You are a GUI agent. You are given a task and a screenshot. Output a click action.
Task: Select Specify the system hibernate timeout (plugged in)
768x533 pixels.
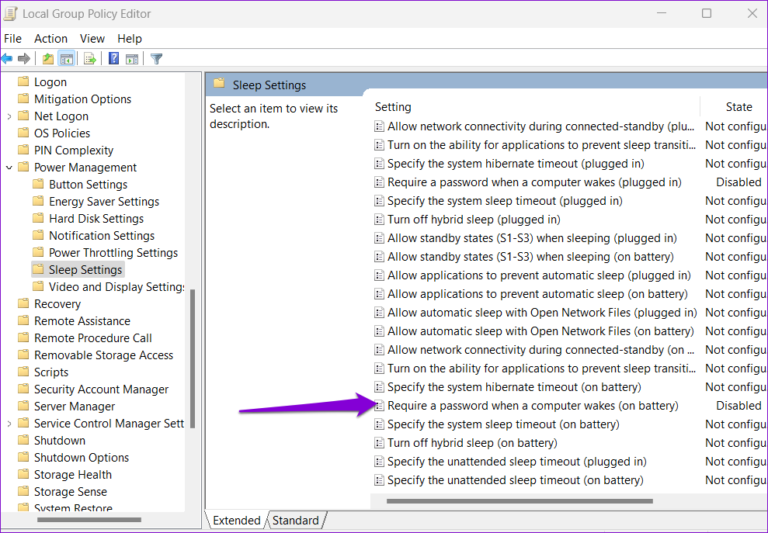pos(516,164)
